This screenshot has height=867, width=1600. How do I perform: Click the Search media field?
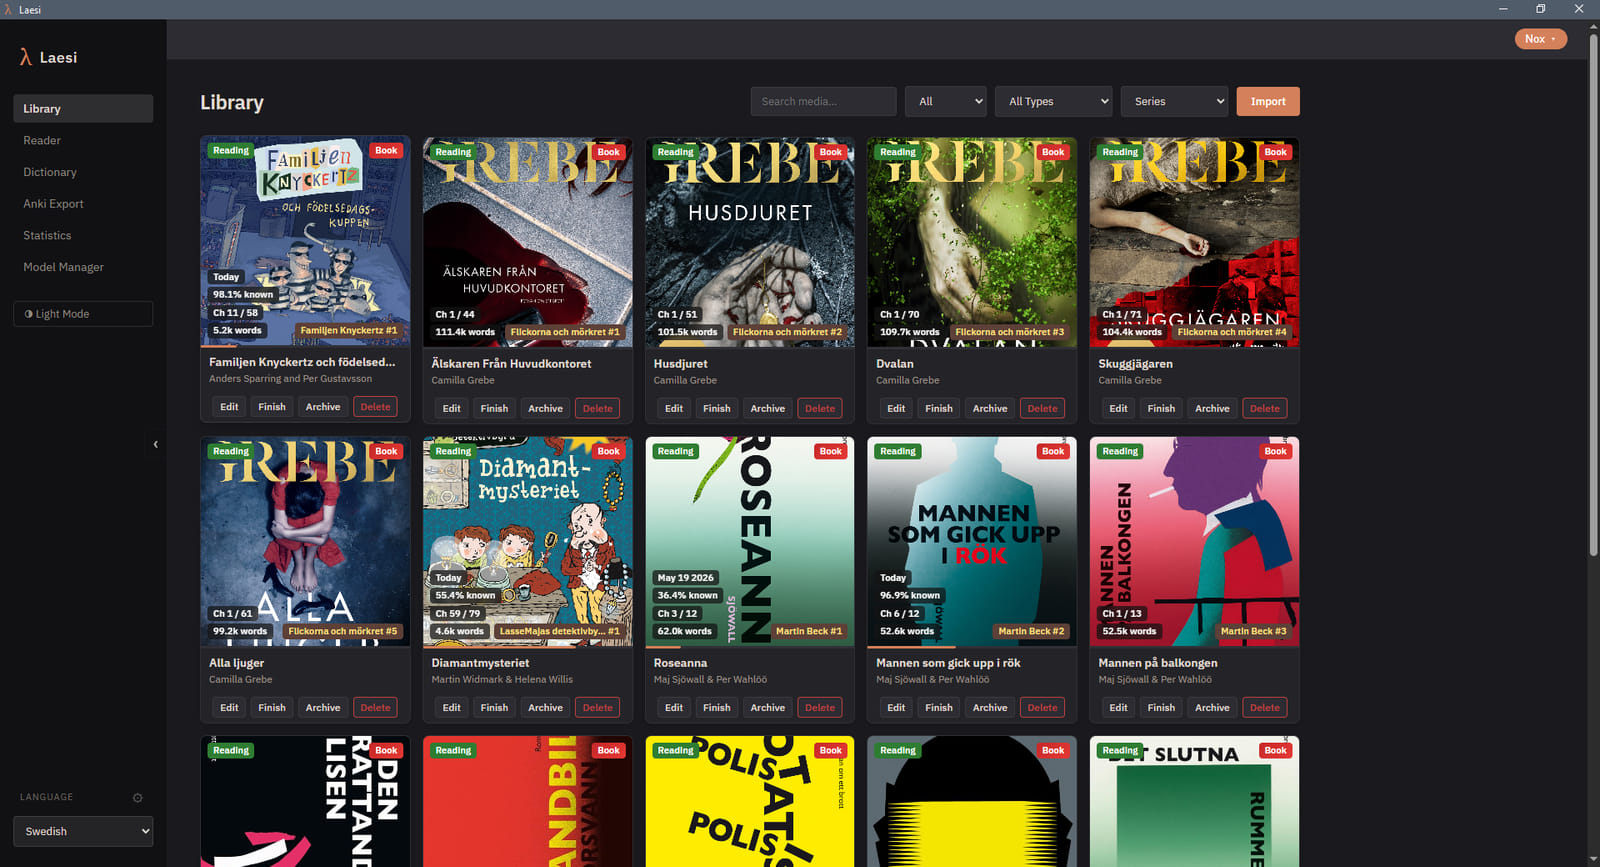point(824,101)
